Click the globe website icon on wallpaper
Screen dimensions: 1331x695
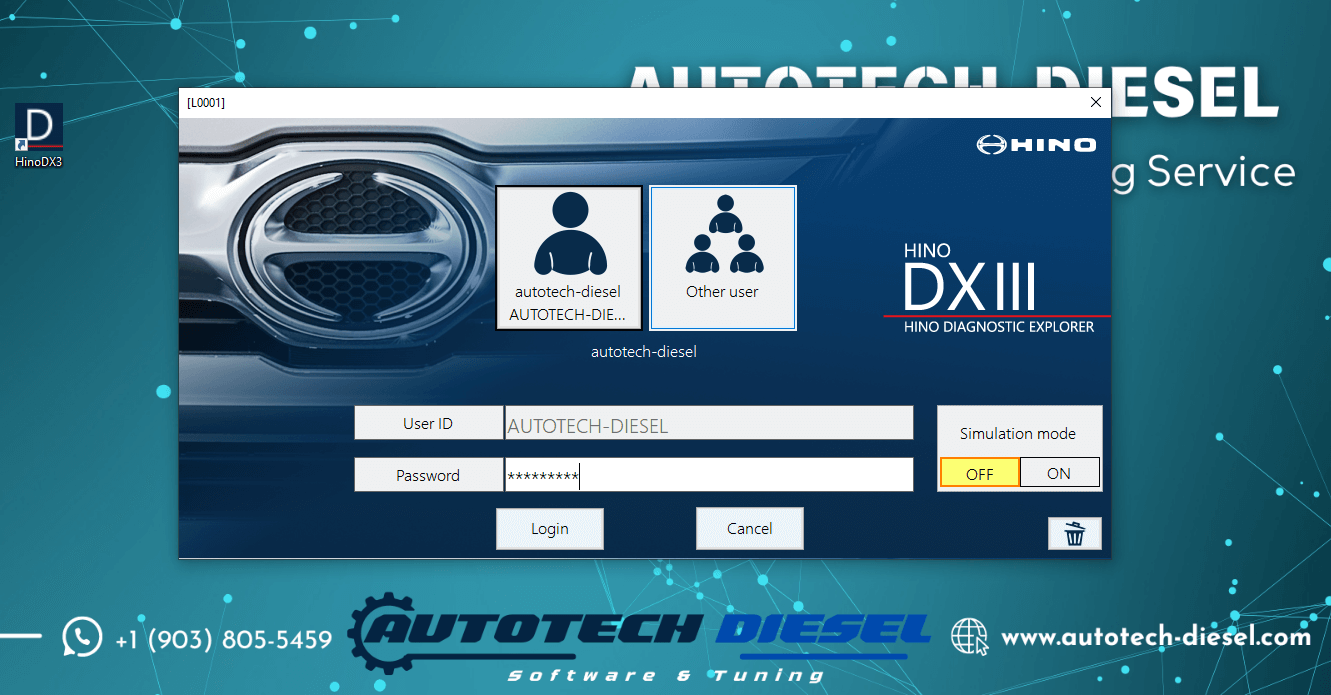(x=969, y=637)
